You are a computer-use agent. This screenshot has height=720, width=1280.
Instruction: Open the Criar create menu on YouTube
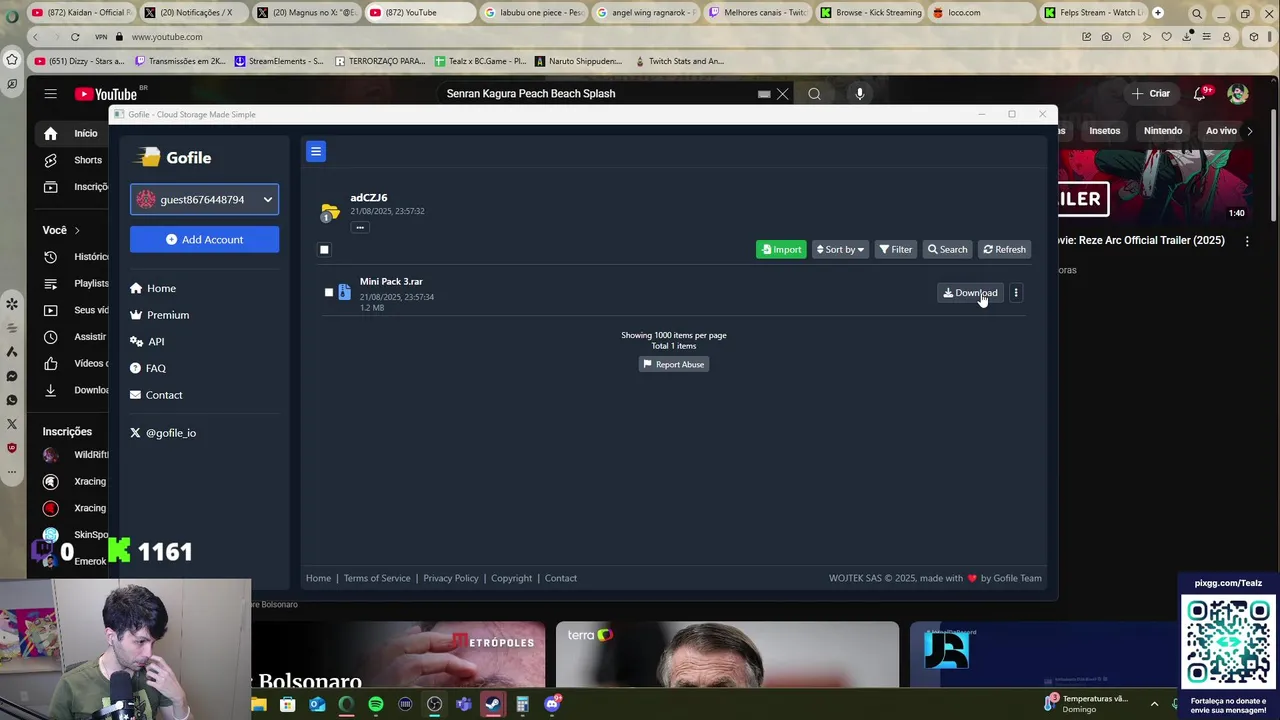(1150, 94)
